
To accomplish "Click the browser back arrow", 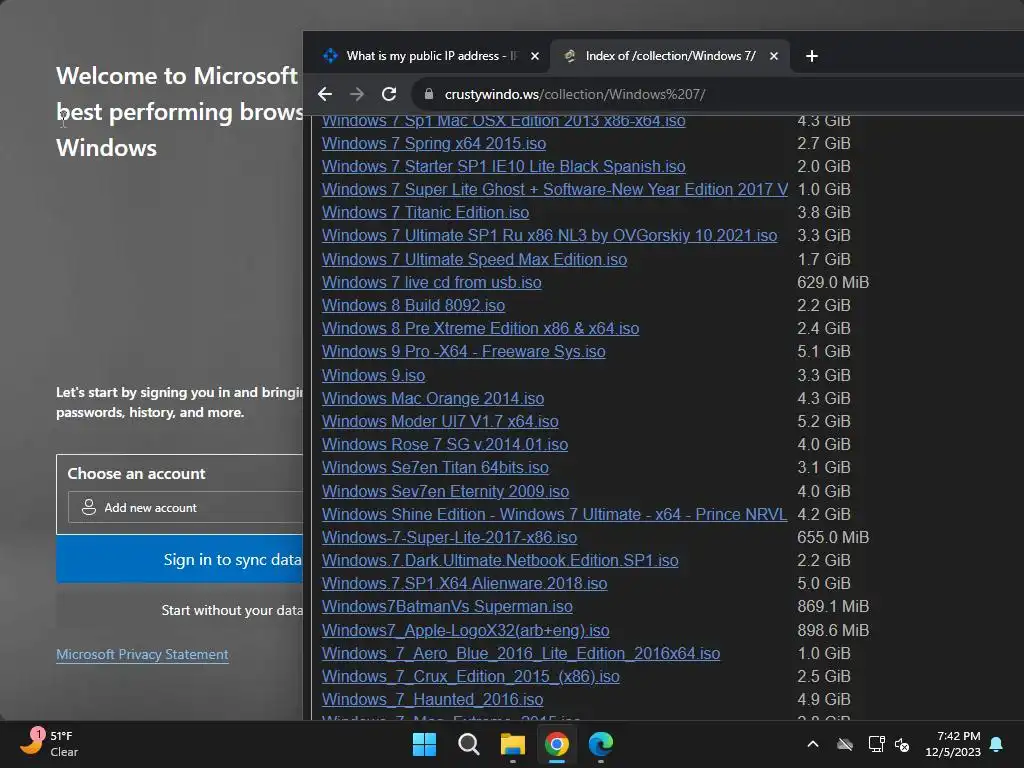I will [x=325, y=94].
